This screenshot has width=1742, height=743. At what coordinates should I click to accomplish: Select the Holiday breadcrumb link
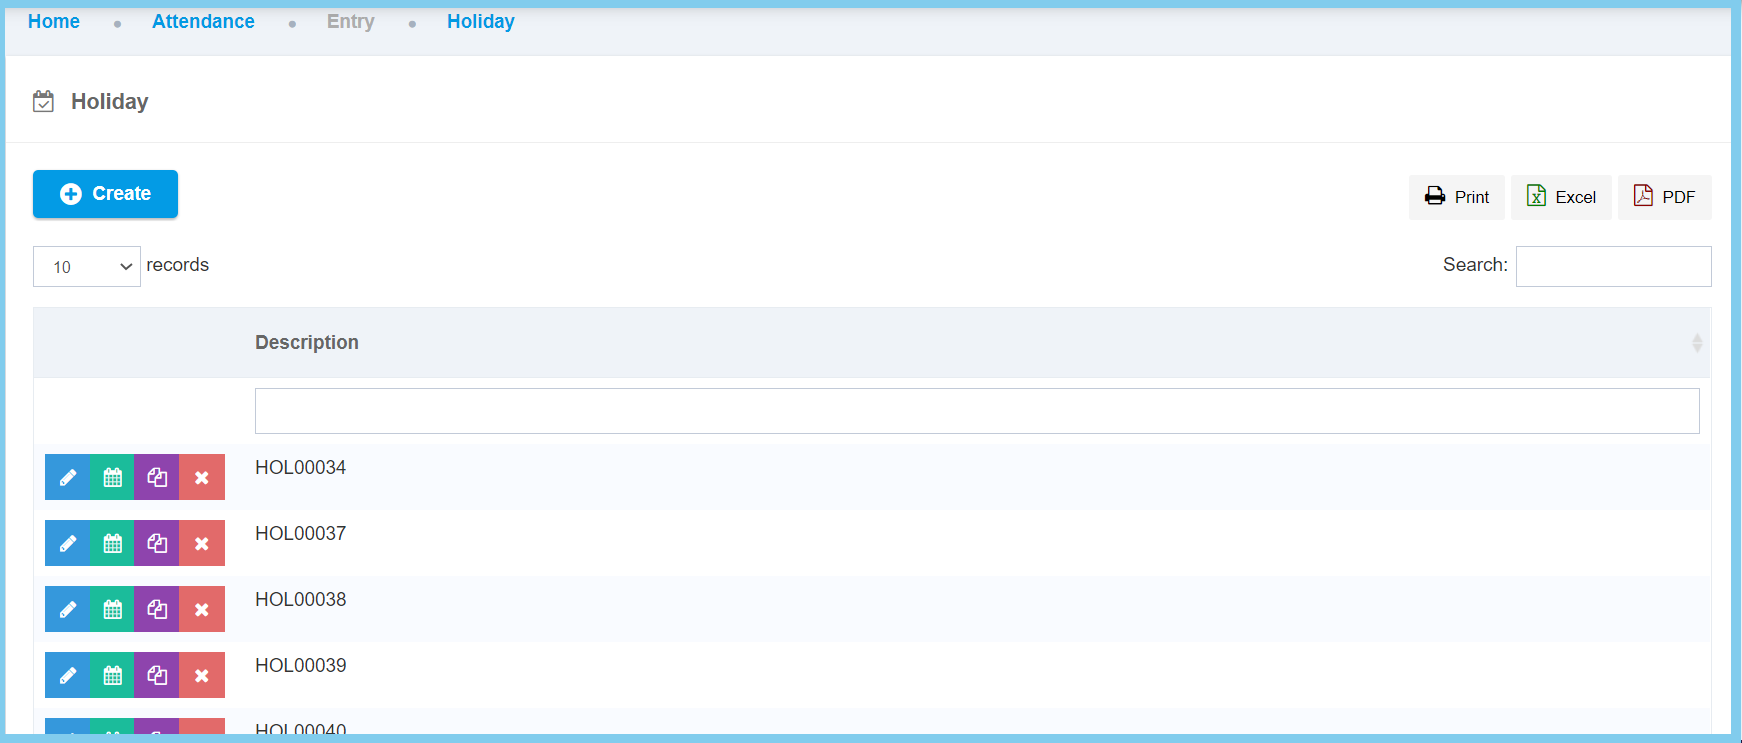coord(480,22)
